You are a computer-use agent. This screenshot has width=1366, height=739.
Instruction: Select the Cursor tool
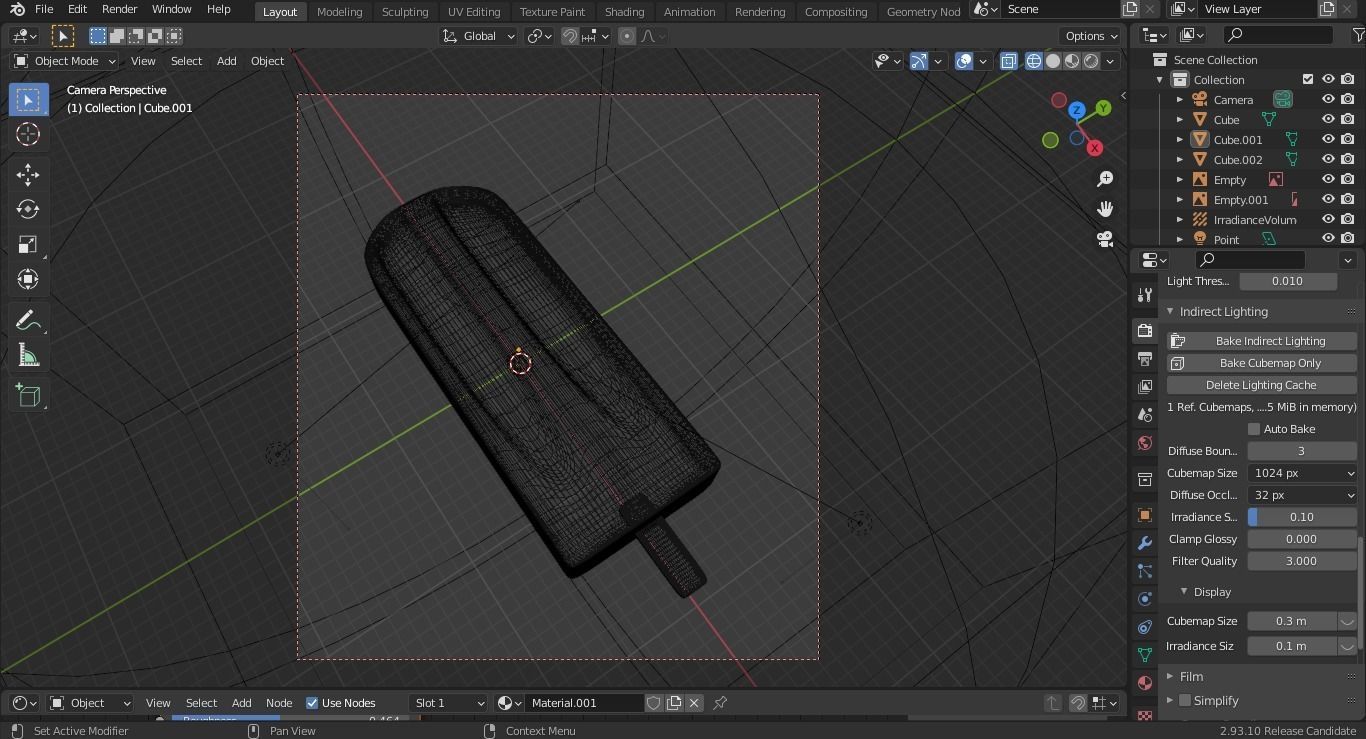[x=28, y=135]
